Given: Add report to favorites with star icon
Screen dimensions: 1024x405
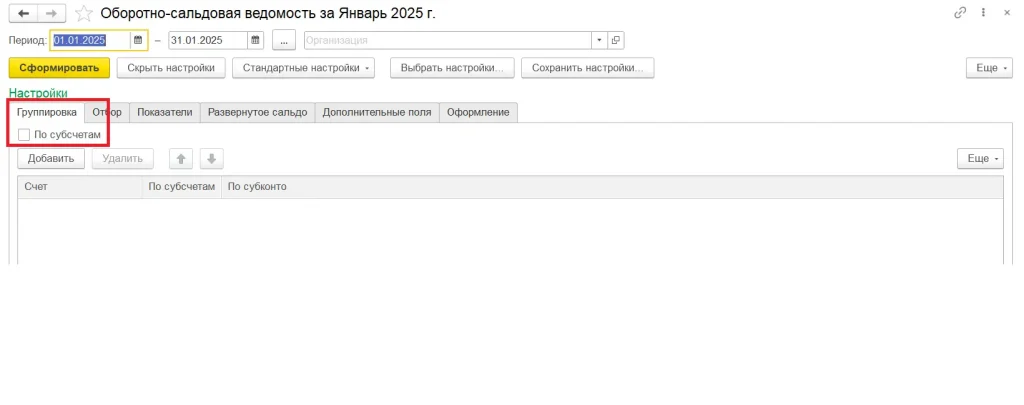Looking at the screenshot, I should (84, 13).
